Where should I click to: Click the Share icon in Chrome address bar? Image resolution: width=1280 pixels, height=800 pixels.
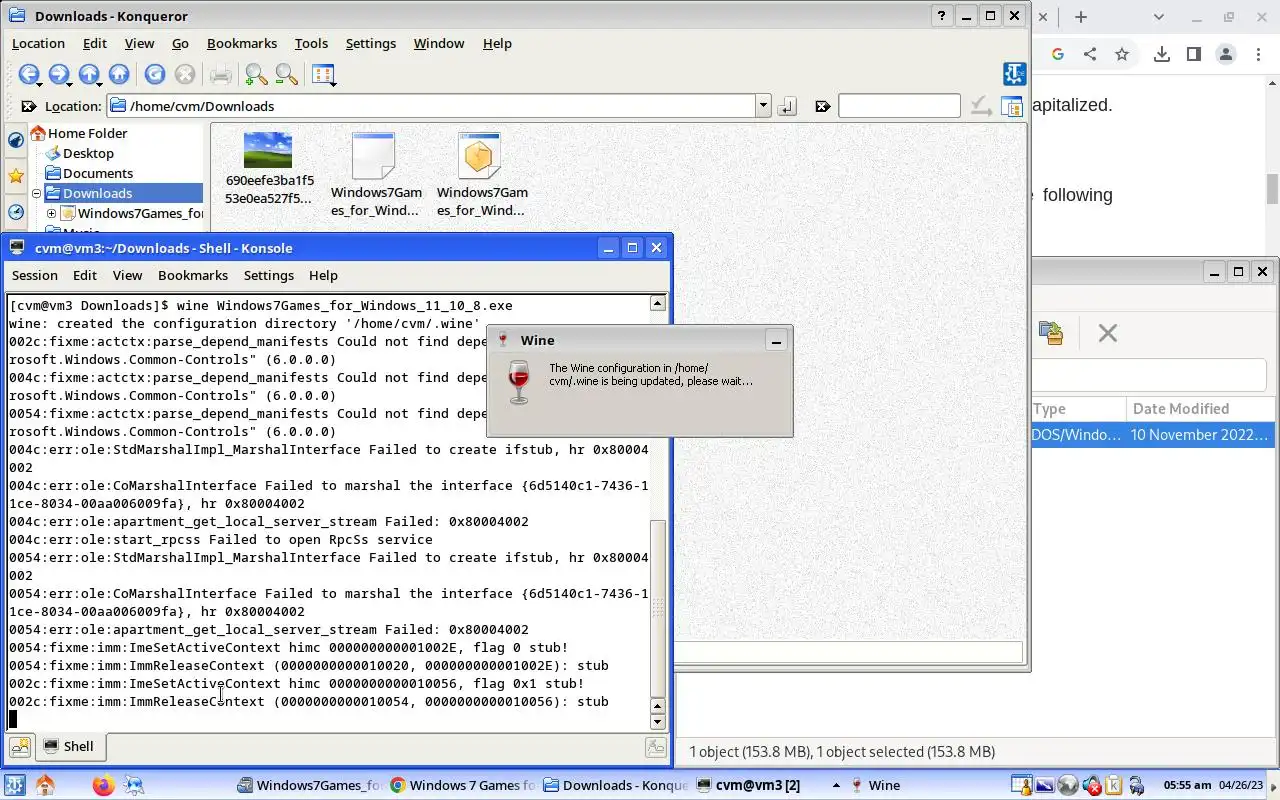[x=1090, y=54]
